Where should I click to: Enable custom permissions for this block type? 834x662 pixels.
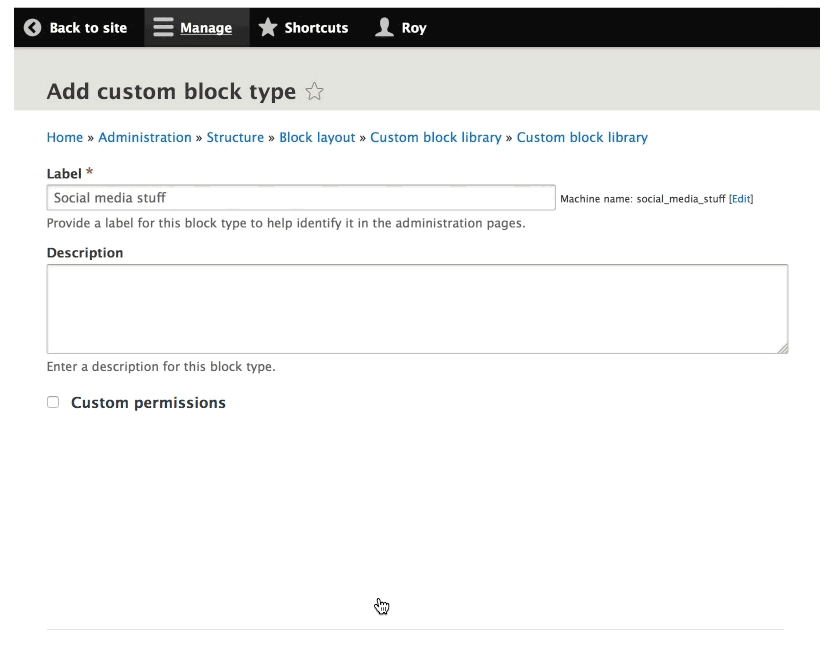pos(51,402)
